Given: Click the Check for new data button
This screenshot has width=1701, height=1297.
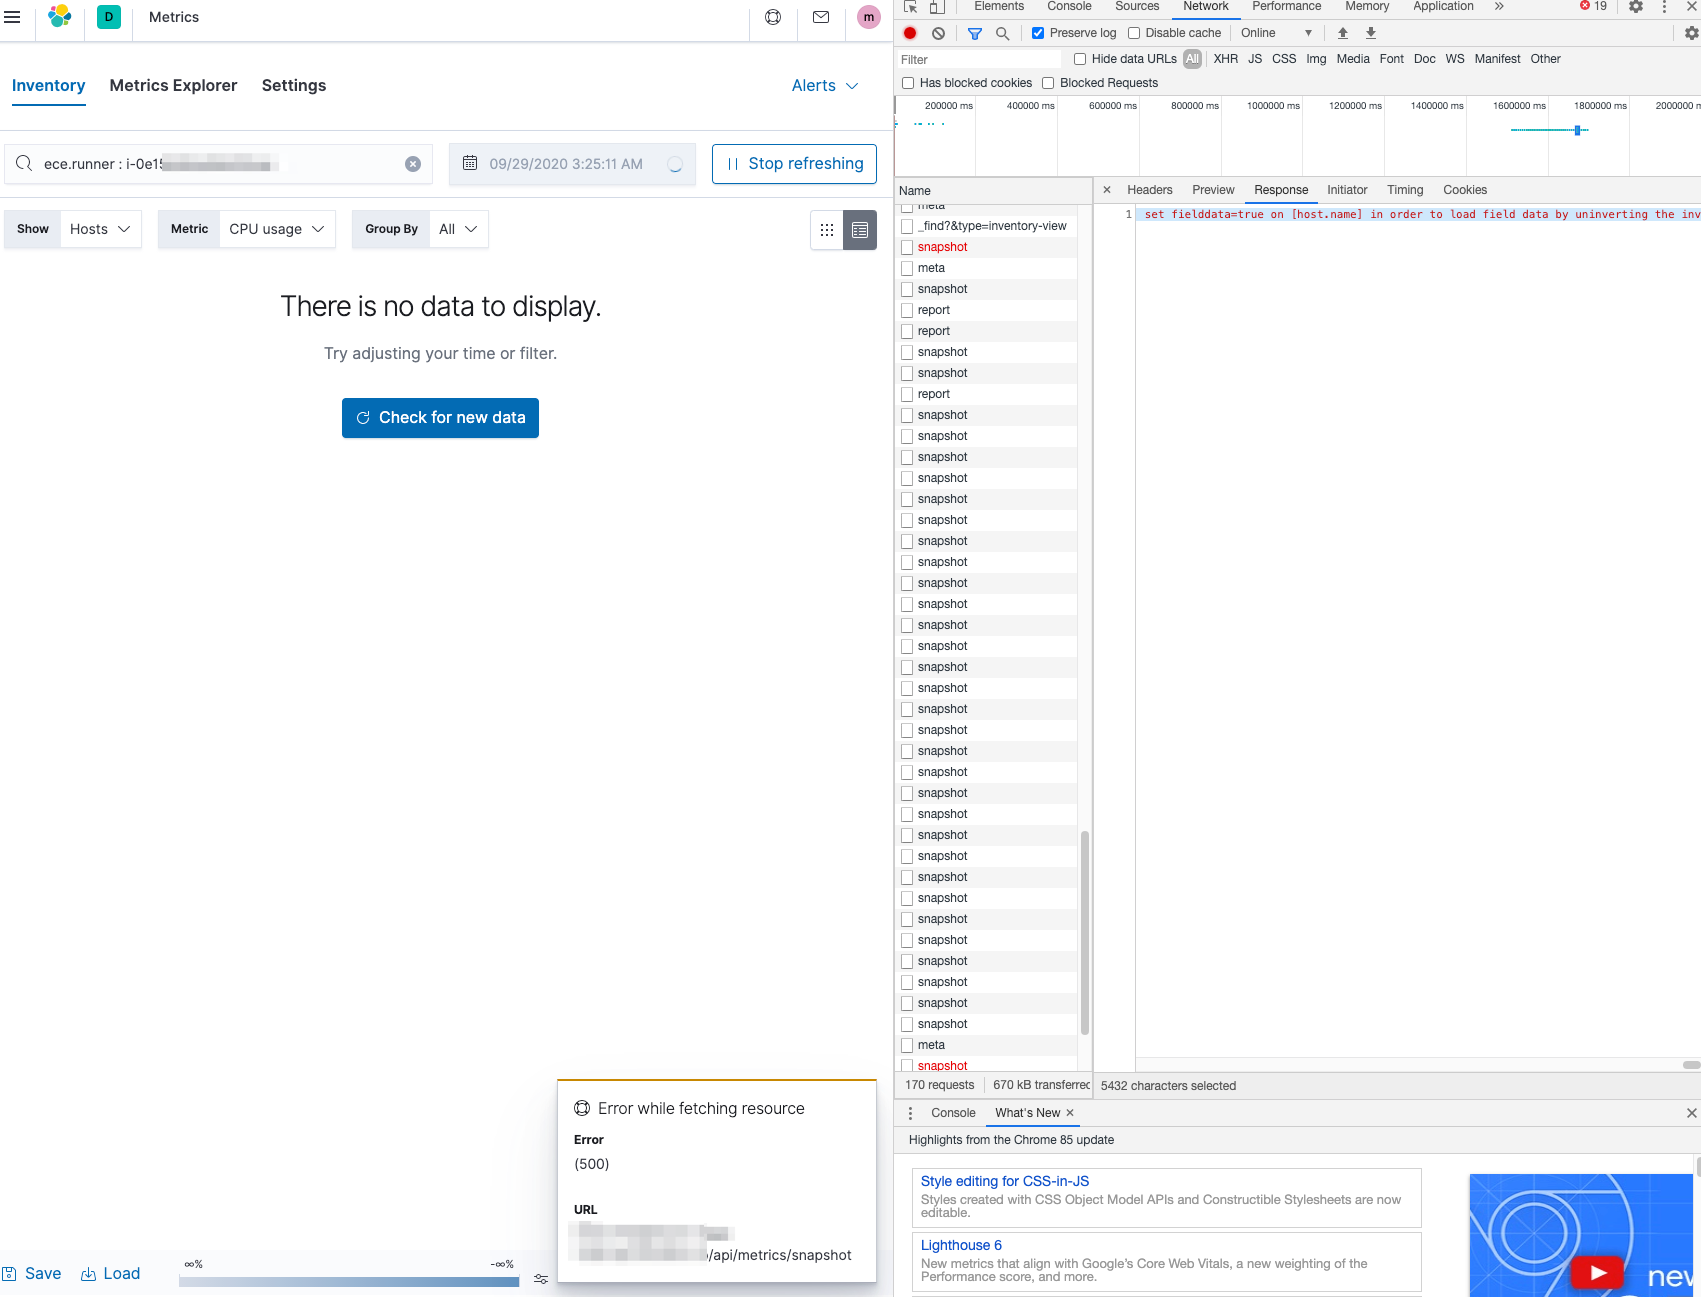Looking at the screenshot, I should pyautogui.click(x=440, y=417).
